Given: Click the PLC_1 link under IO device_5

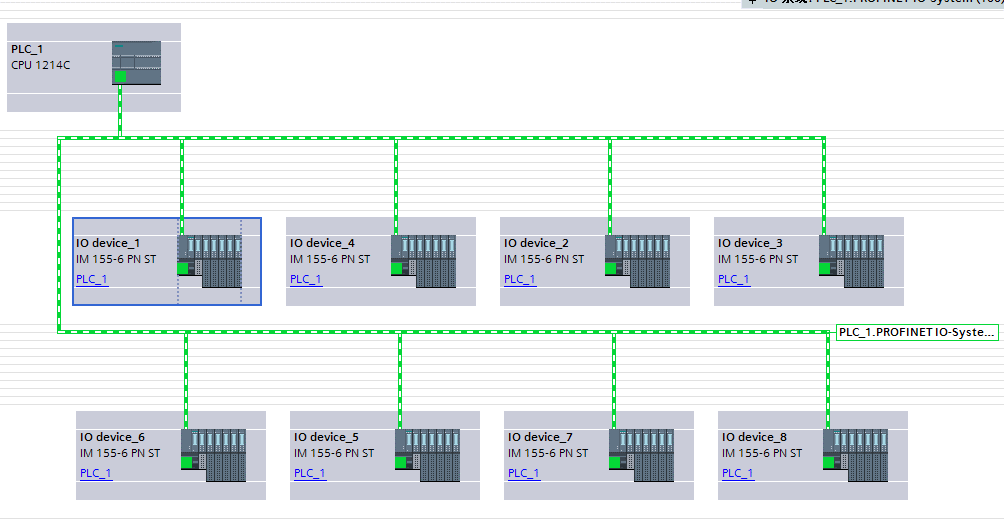Looking at the screenshot, I should [310, 474].
